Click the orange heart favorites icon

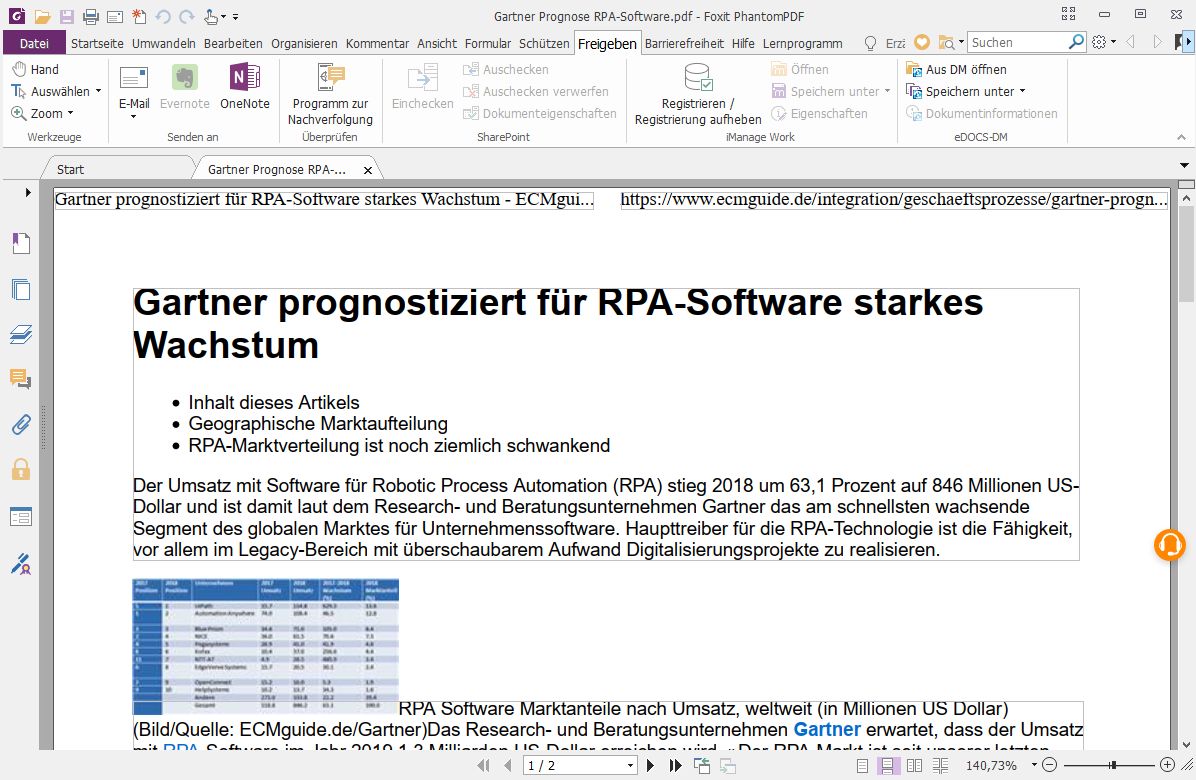click(922, 43)
